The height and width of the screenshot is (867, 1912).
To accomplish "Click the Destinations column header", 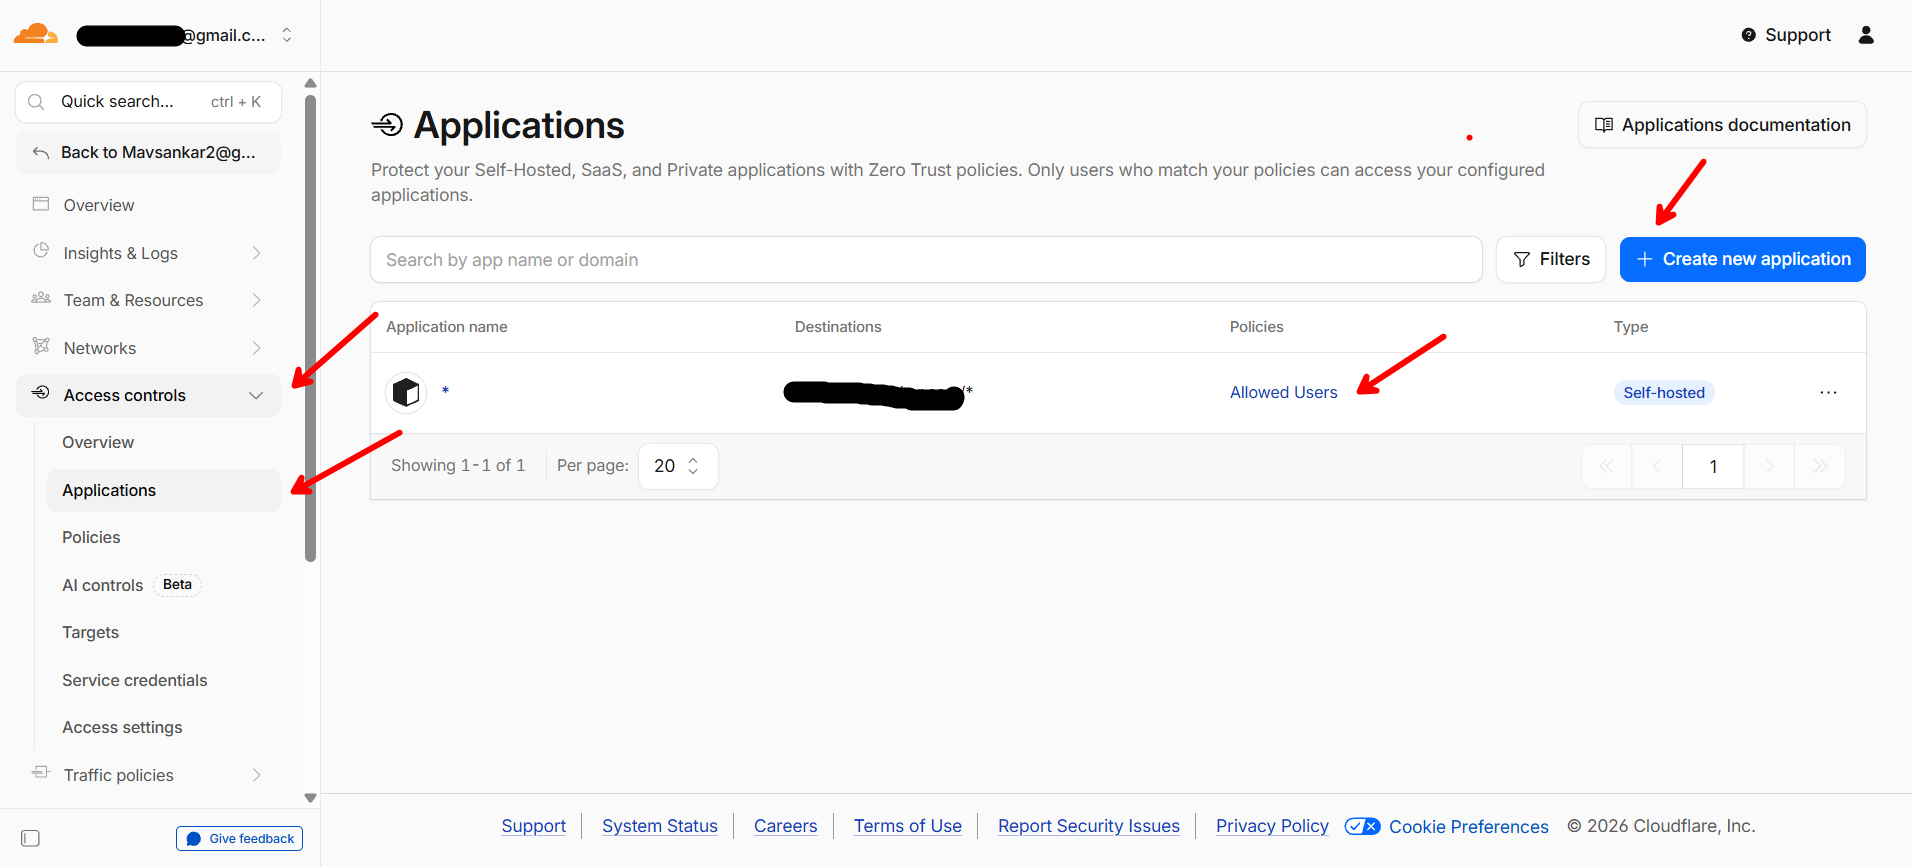I will point(838,327).
